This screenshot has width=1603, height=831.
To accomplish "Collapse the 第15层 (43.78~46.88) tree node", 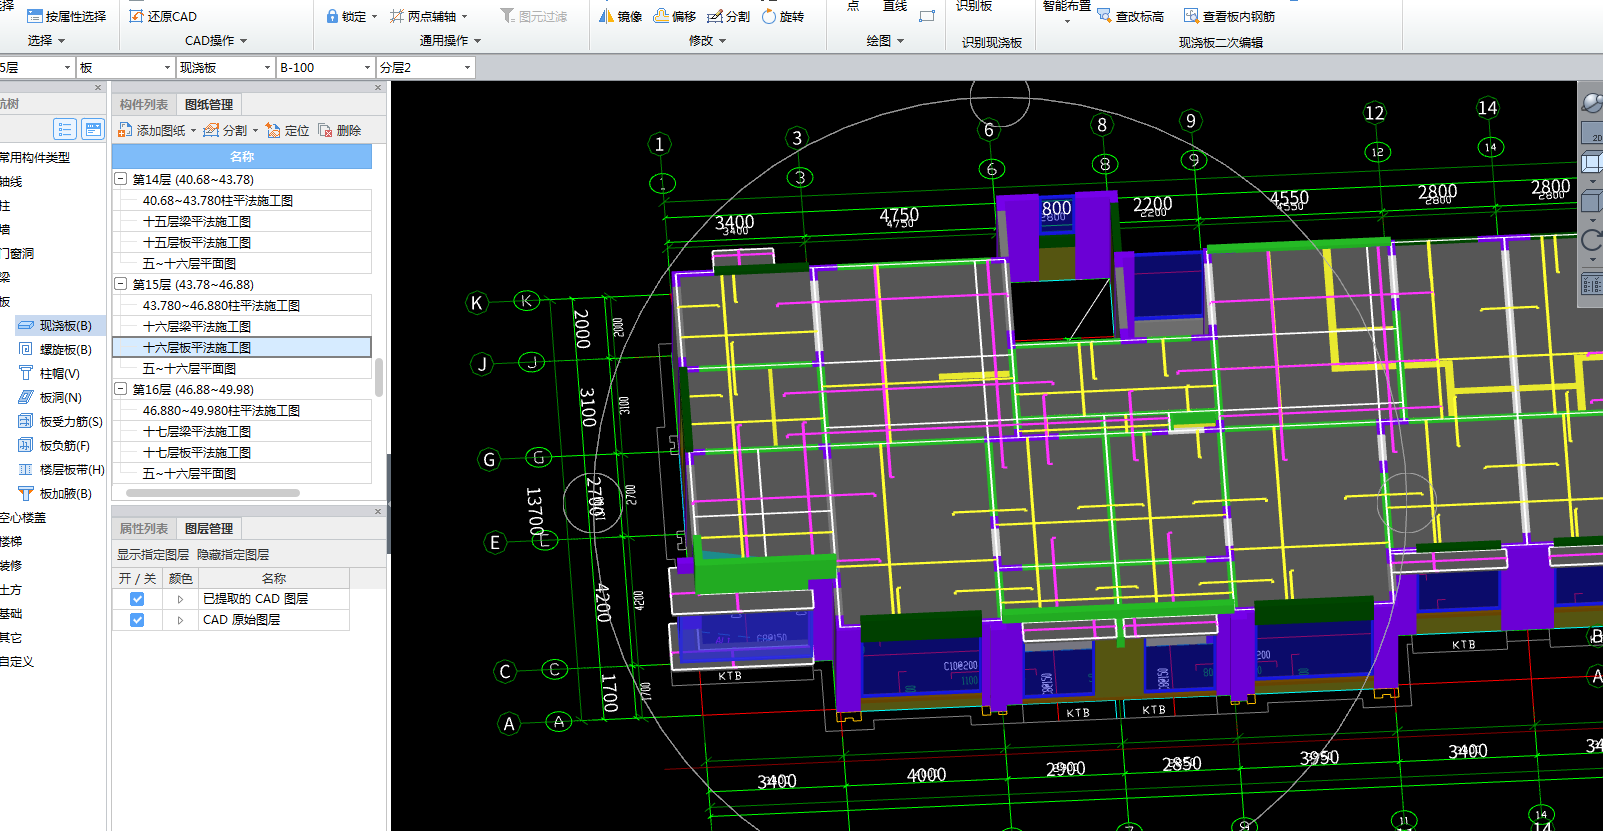I will click(121, 284).
